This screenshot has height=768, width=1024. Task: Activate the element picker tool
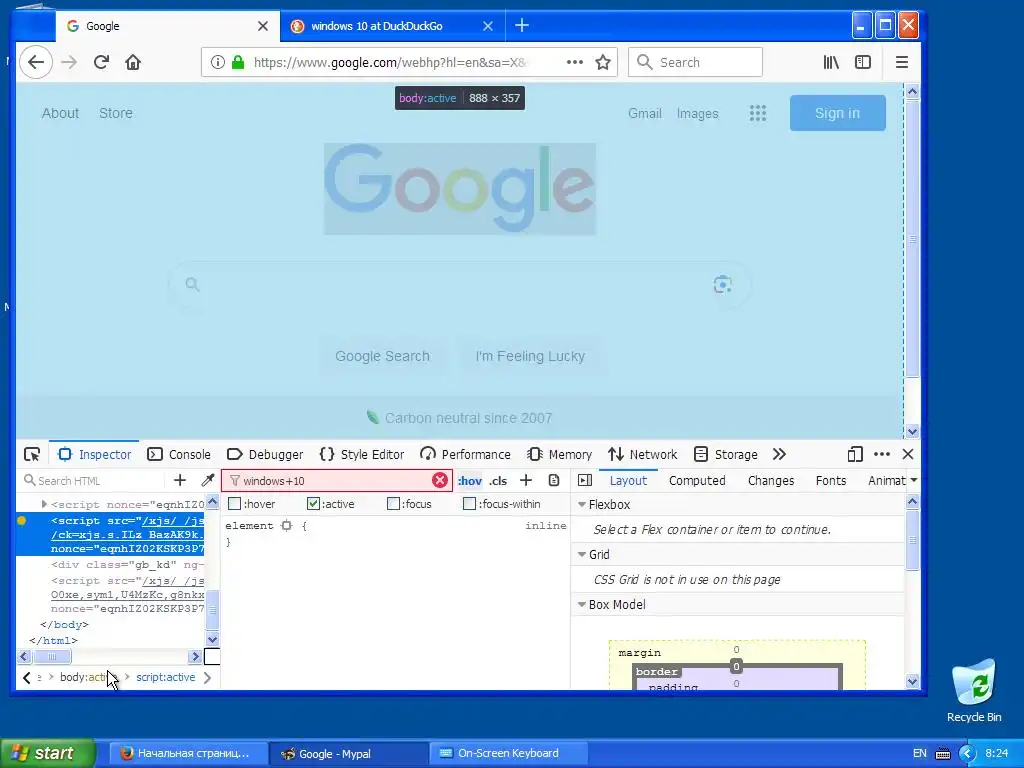pos(32,455)
